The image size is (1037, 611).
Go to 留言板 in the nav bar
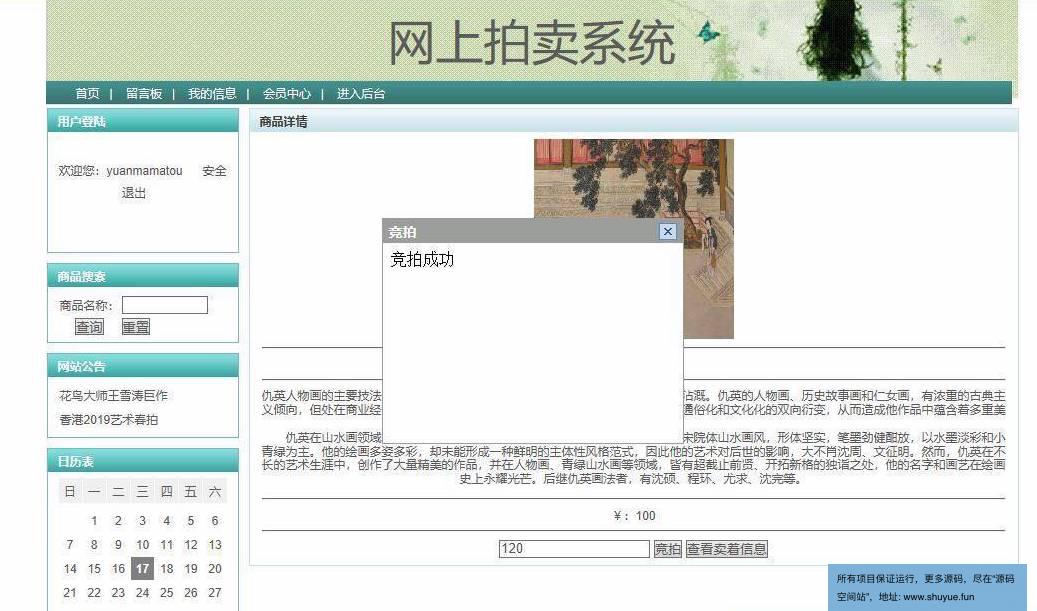coord(144,94)
